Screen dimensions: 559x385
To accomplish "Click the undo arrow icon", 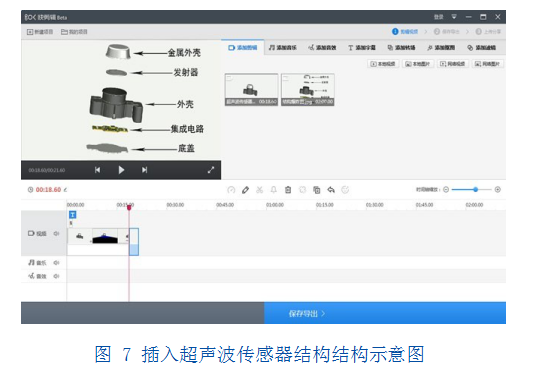I will pyautogui.click(x=331, y=190).
